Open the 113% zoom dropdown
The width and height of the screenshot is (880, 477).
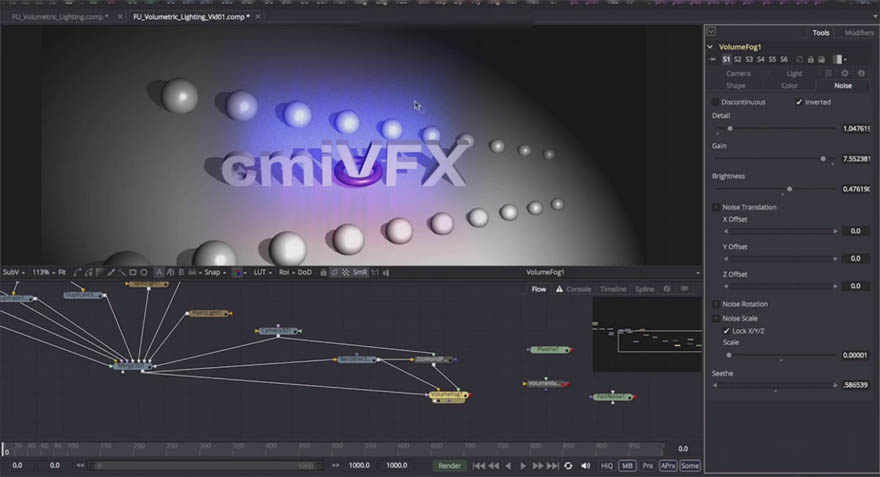43,272
